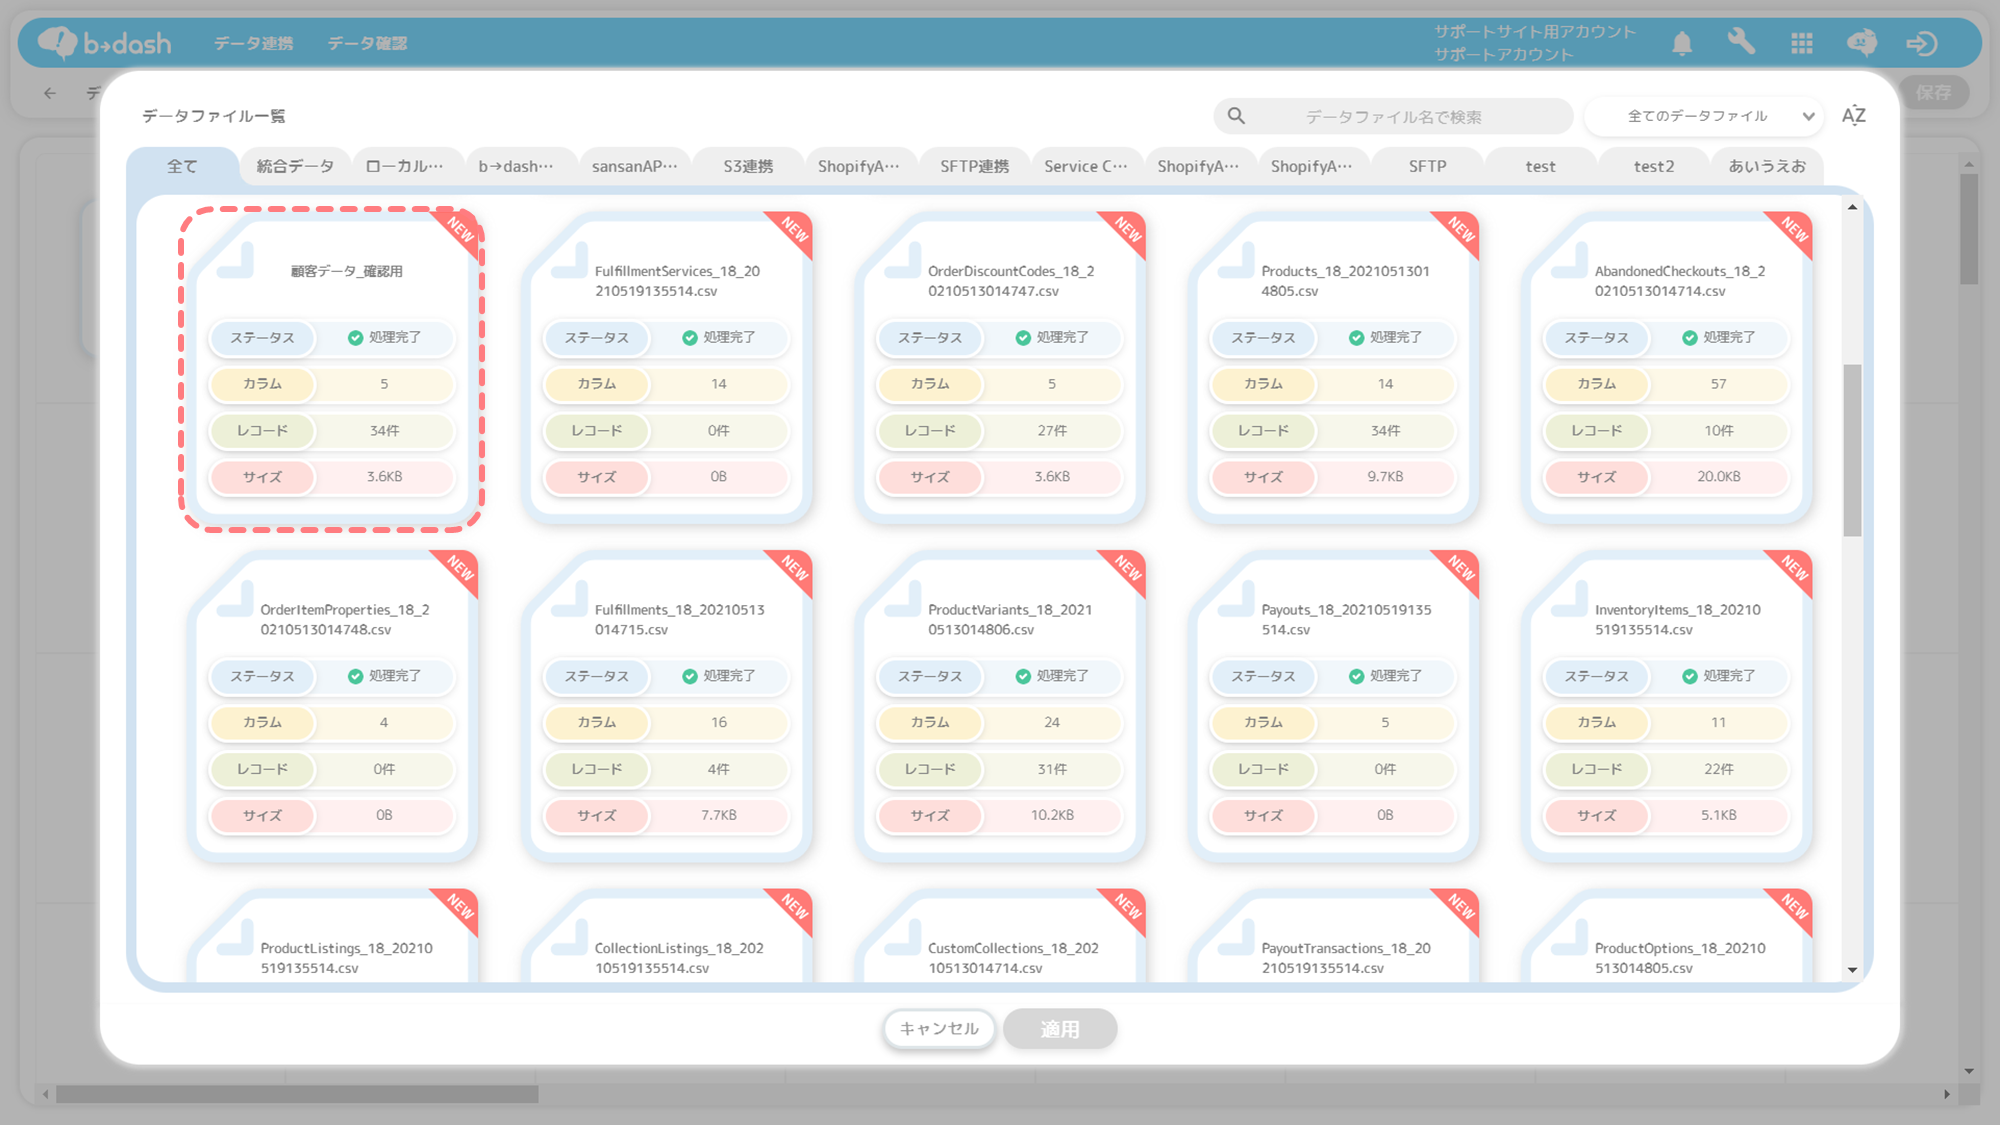Switch to the Service C… tab
The image size is (2000, 1125).
pos(1086,166)
